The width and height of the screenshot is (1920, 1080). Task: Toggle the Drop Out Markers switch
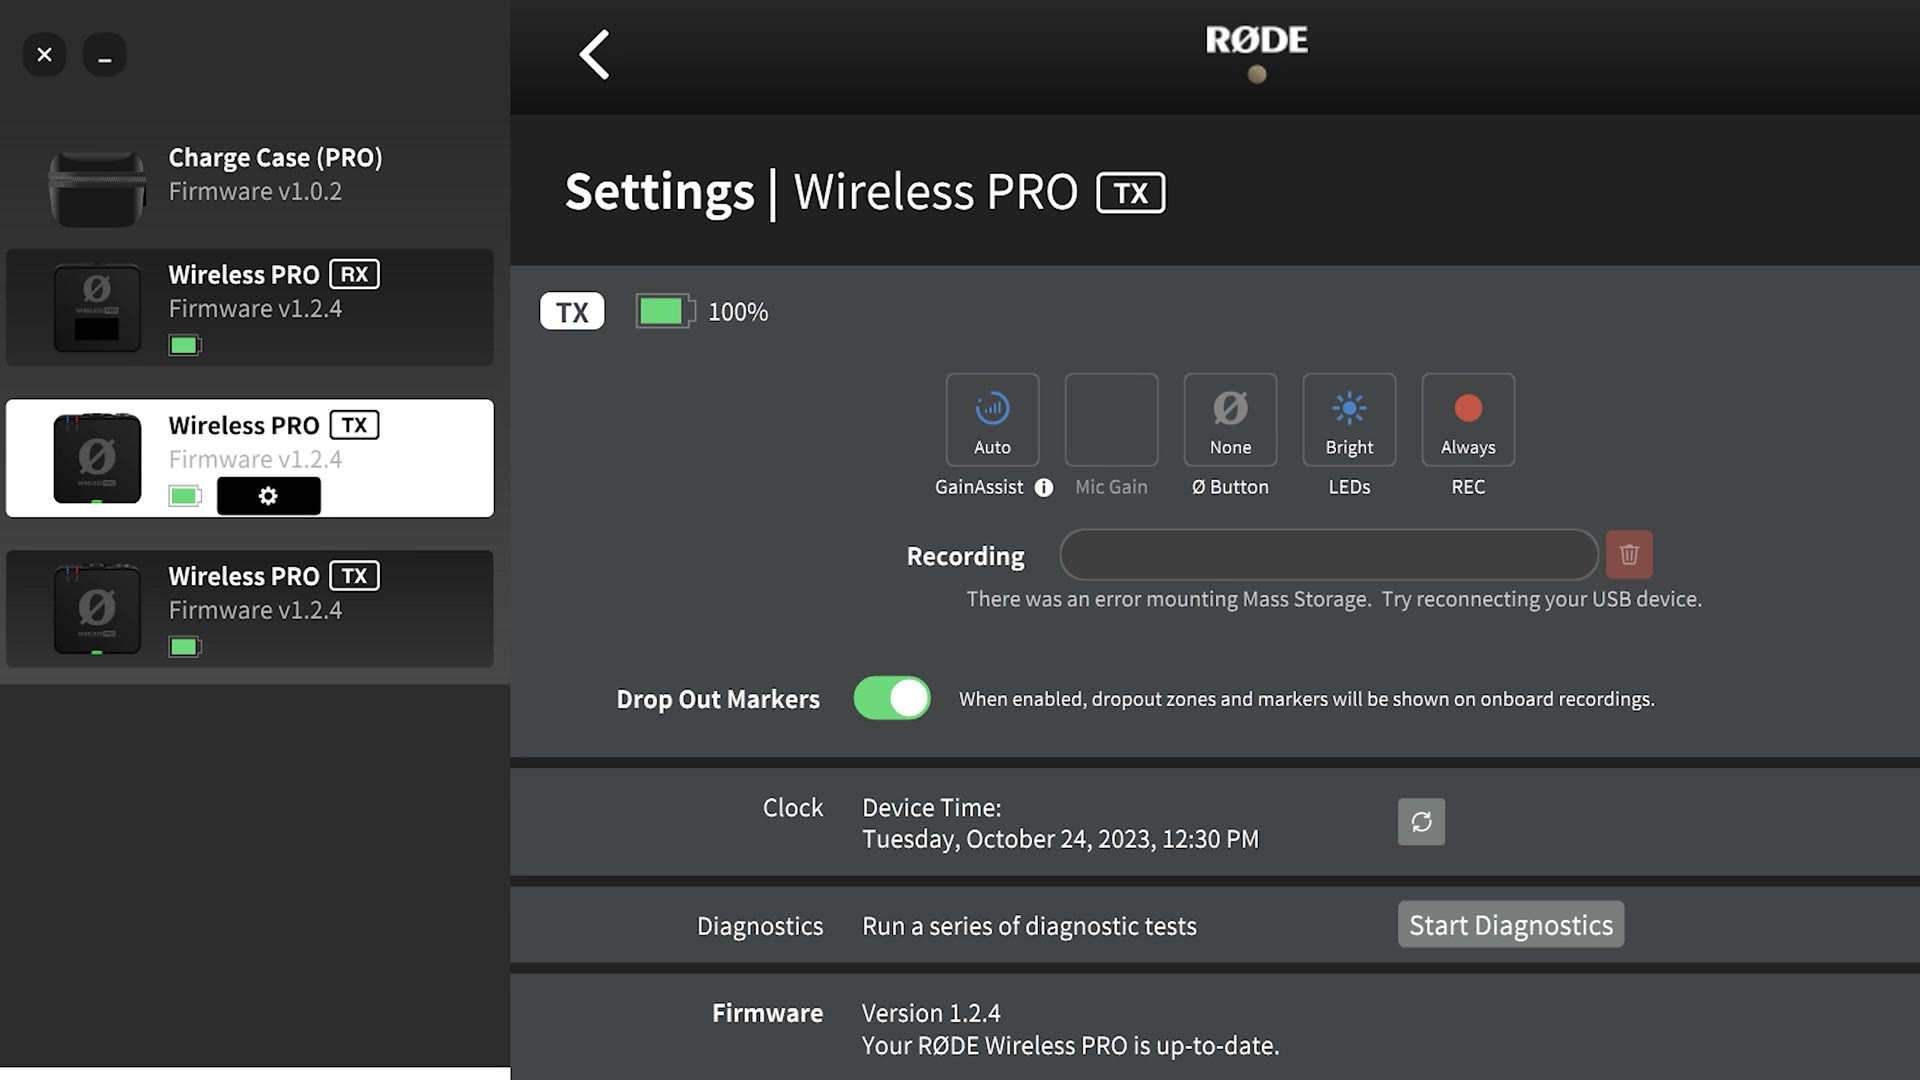(x=892, y=698)
